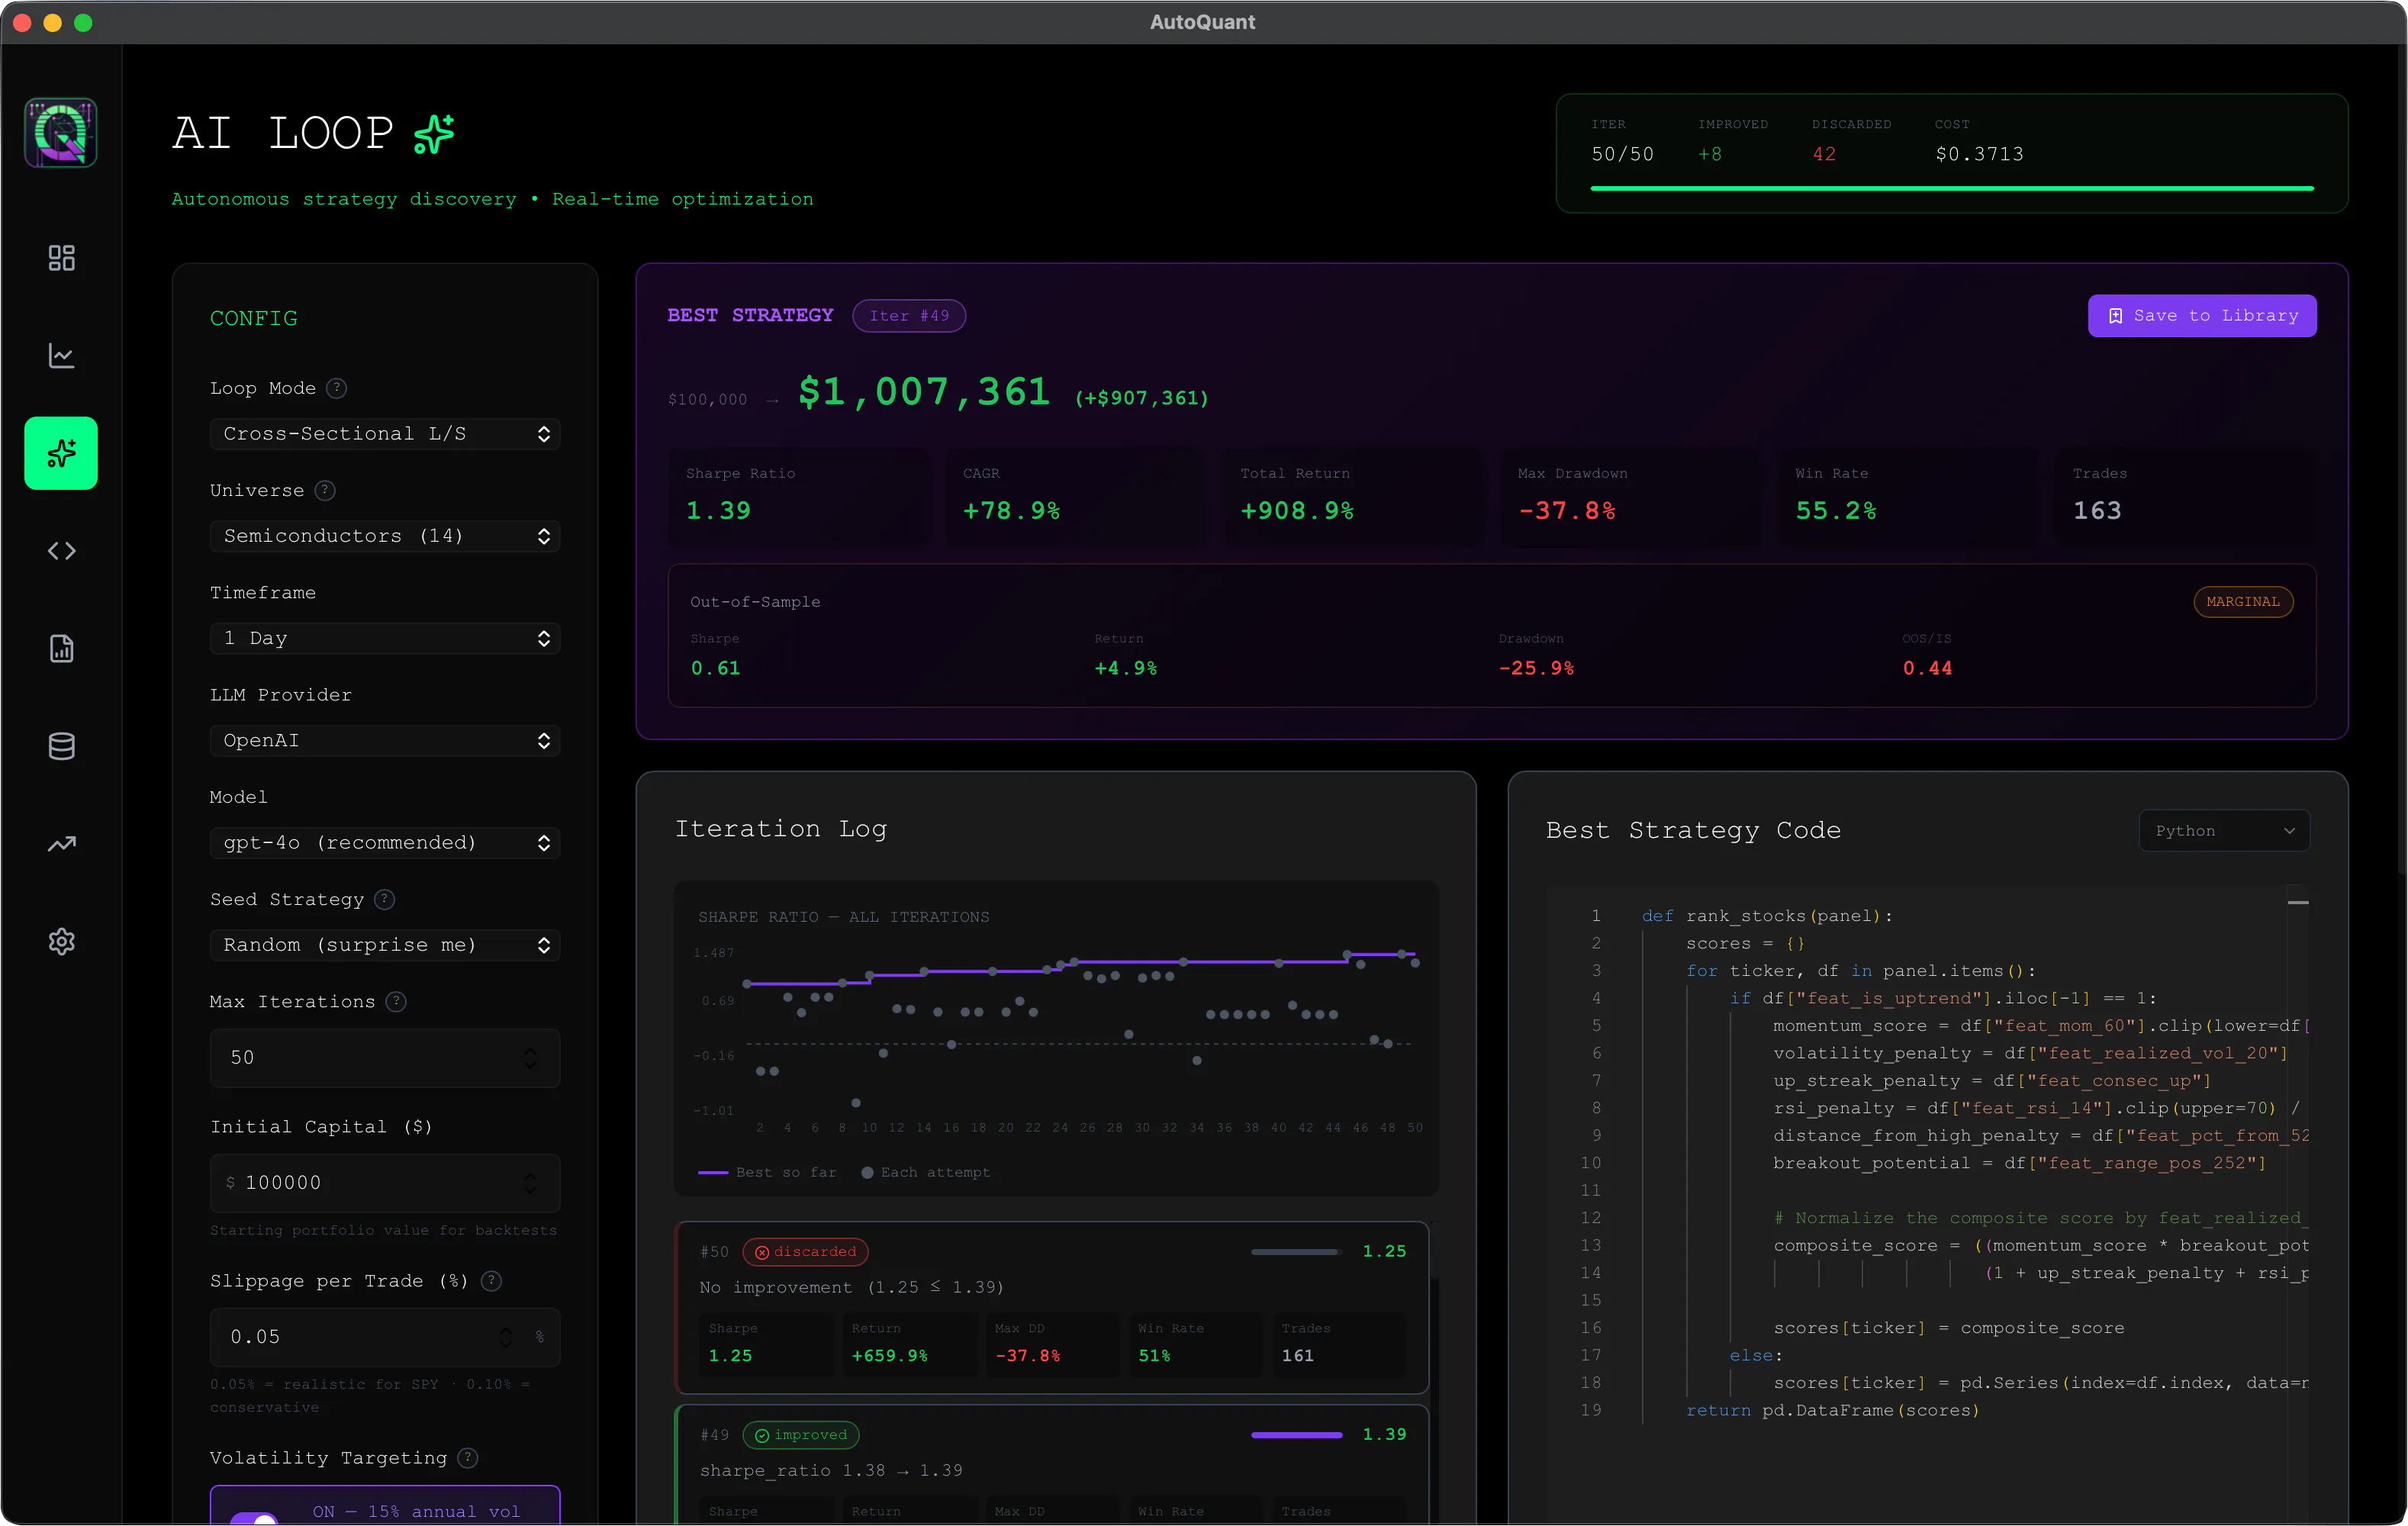
Task: Click help icon next to Volatility Targeting
Action: [468, 1458]
